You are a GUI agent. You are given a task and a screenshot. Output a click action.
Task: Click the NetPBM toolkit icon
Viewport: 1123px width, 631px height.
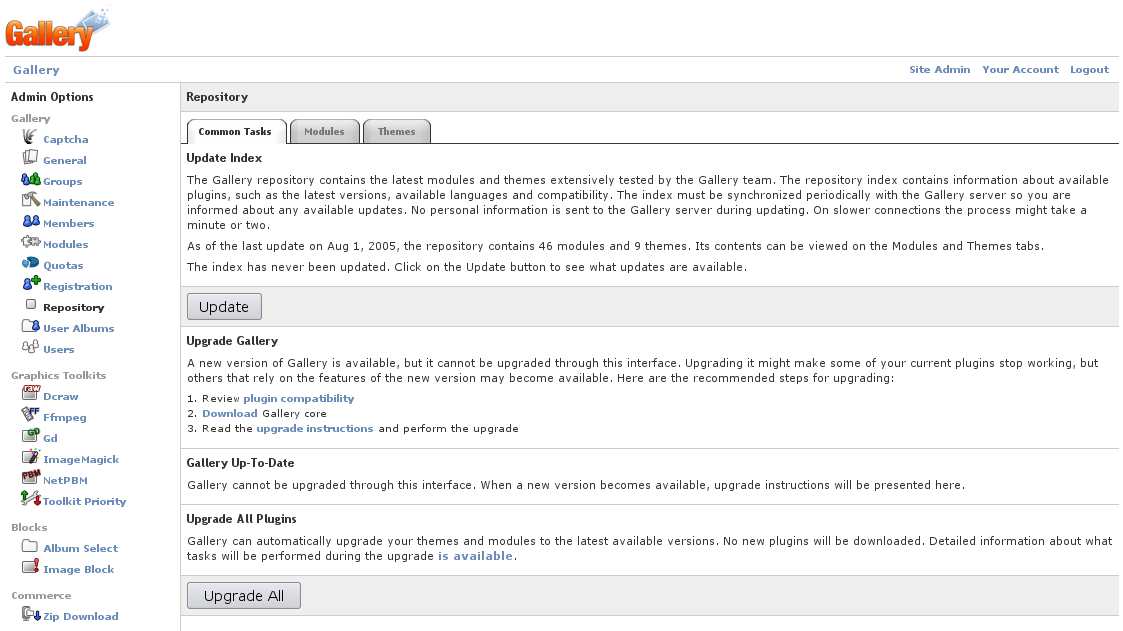click(31, 476)
